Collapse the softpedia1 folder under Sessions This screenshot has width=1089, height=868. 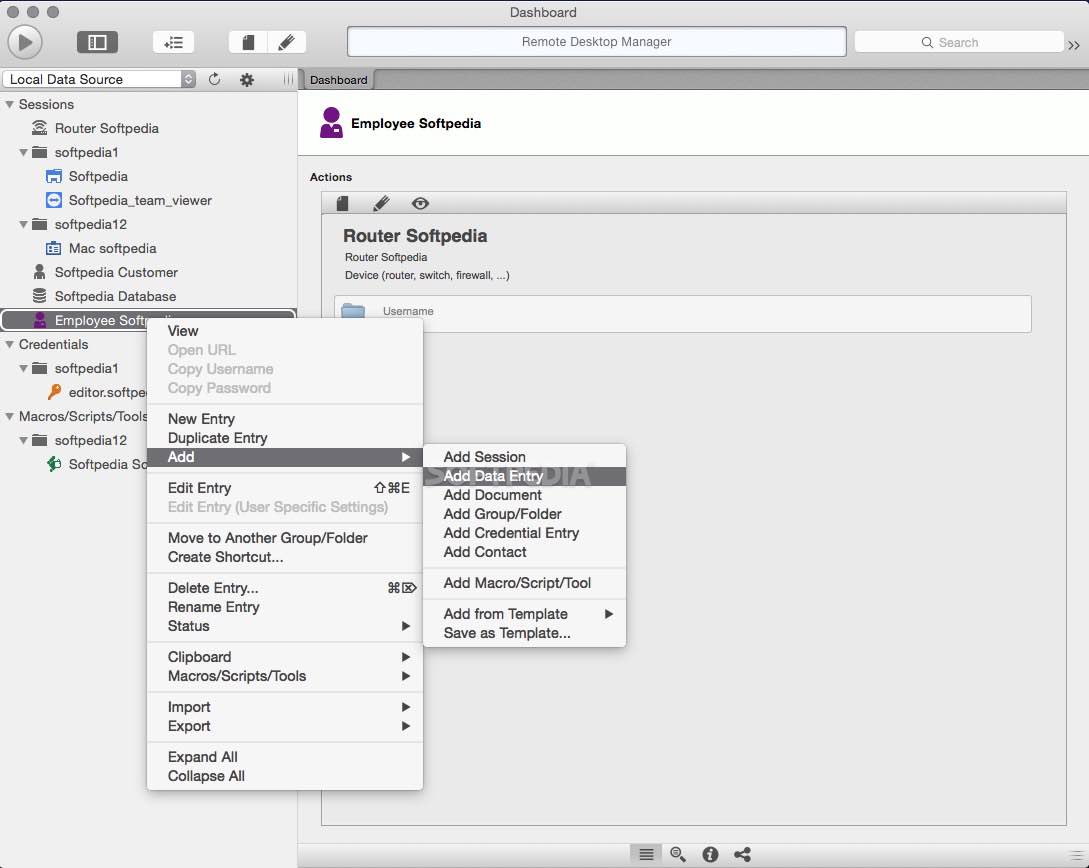click(24, 152)
